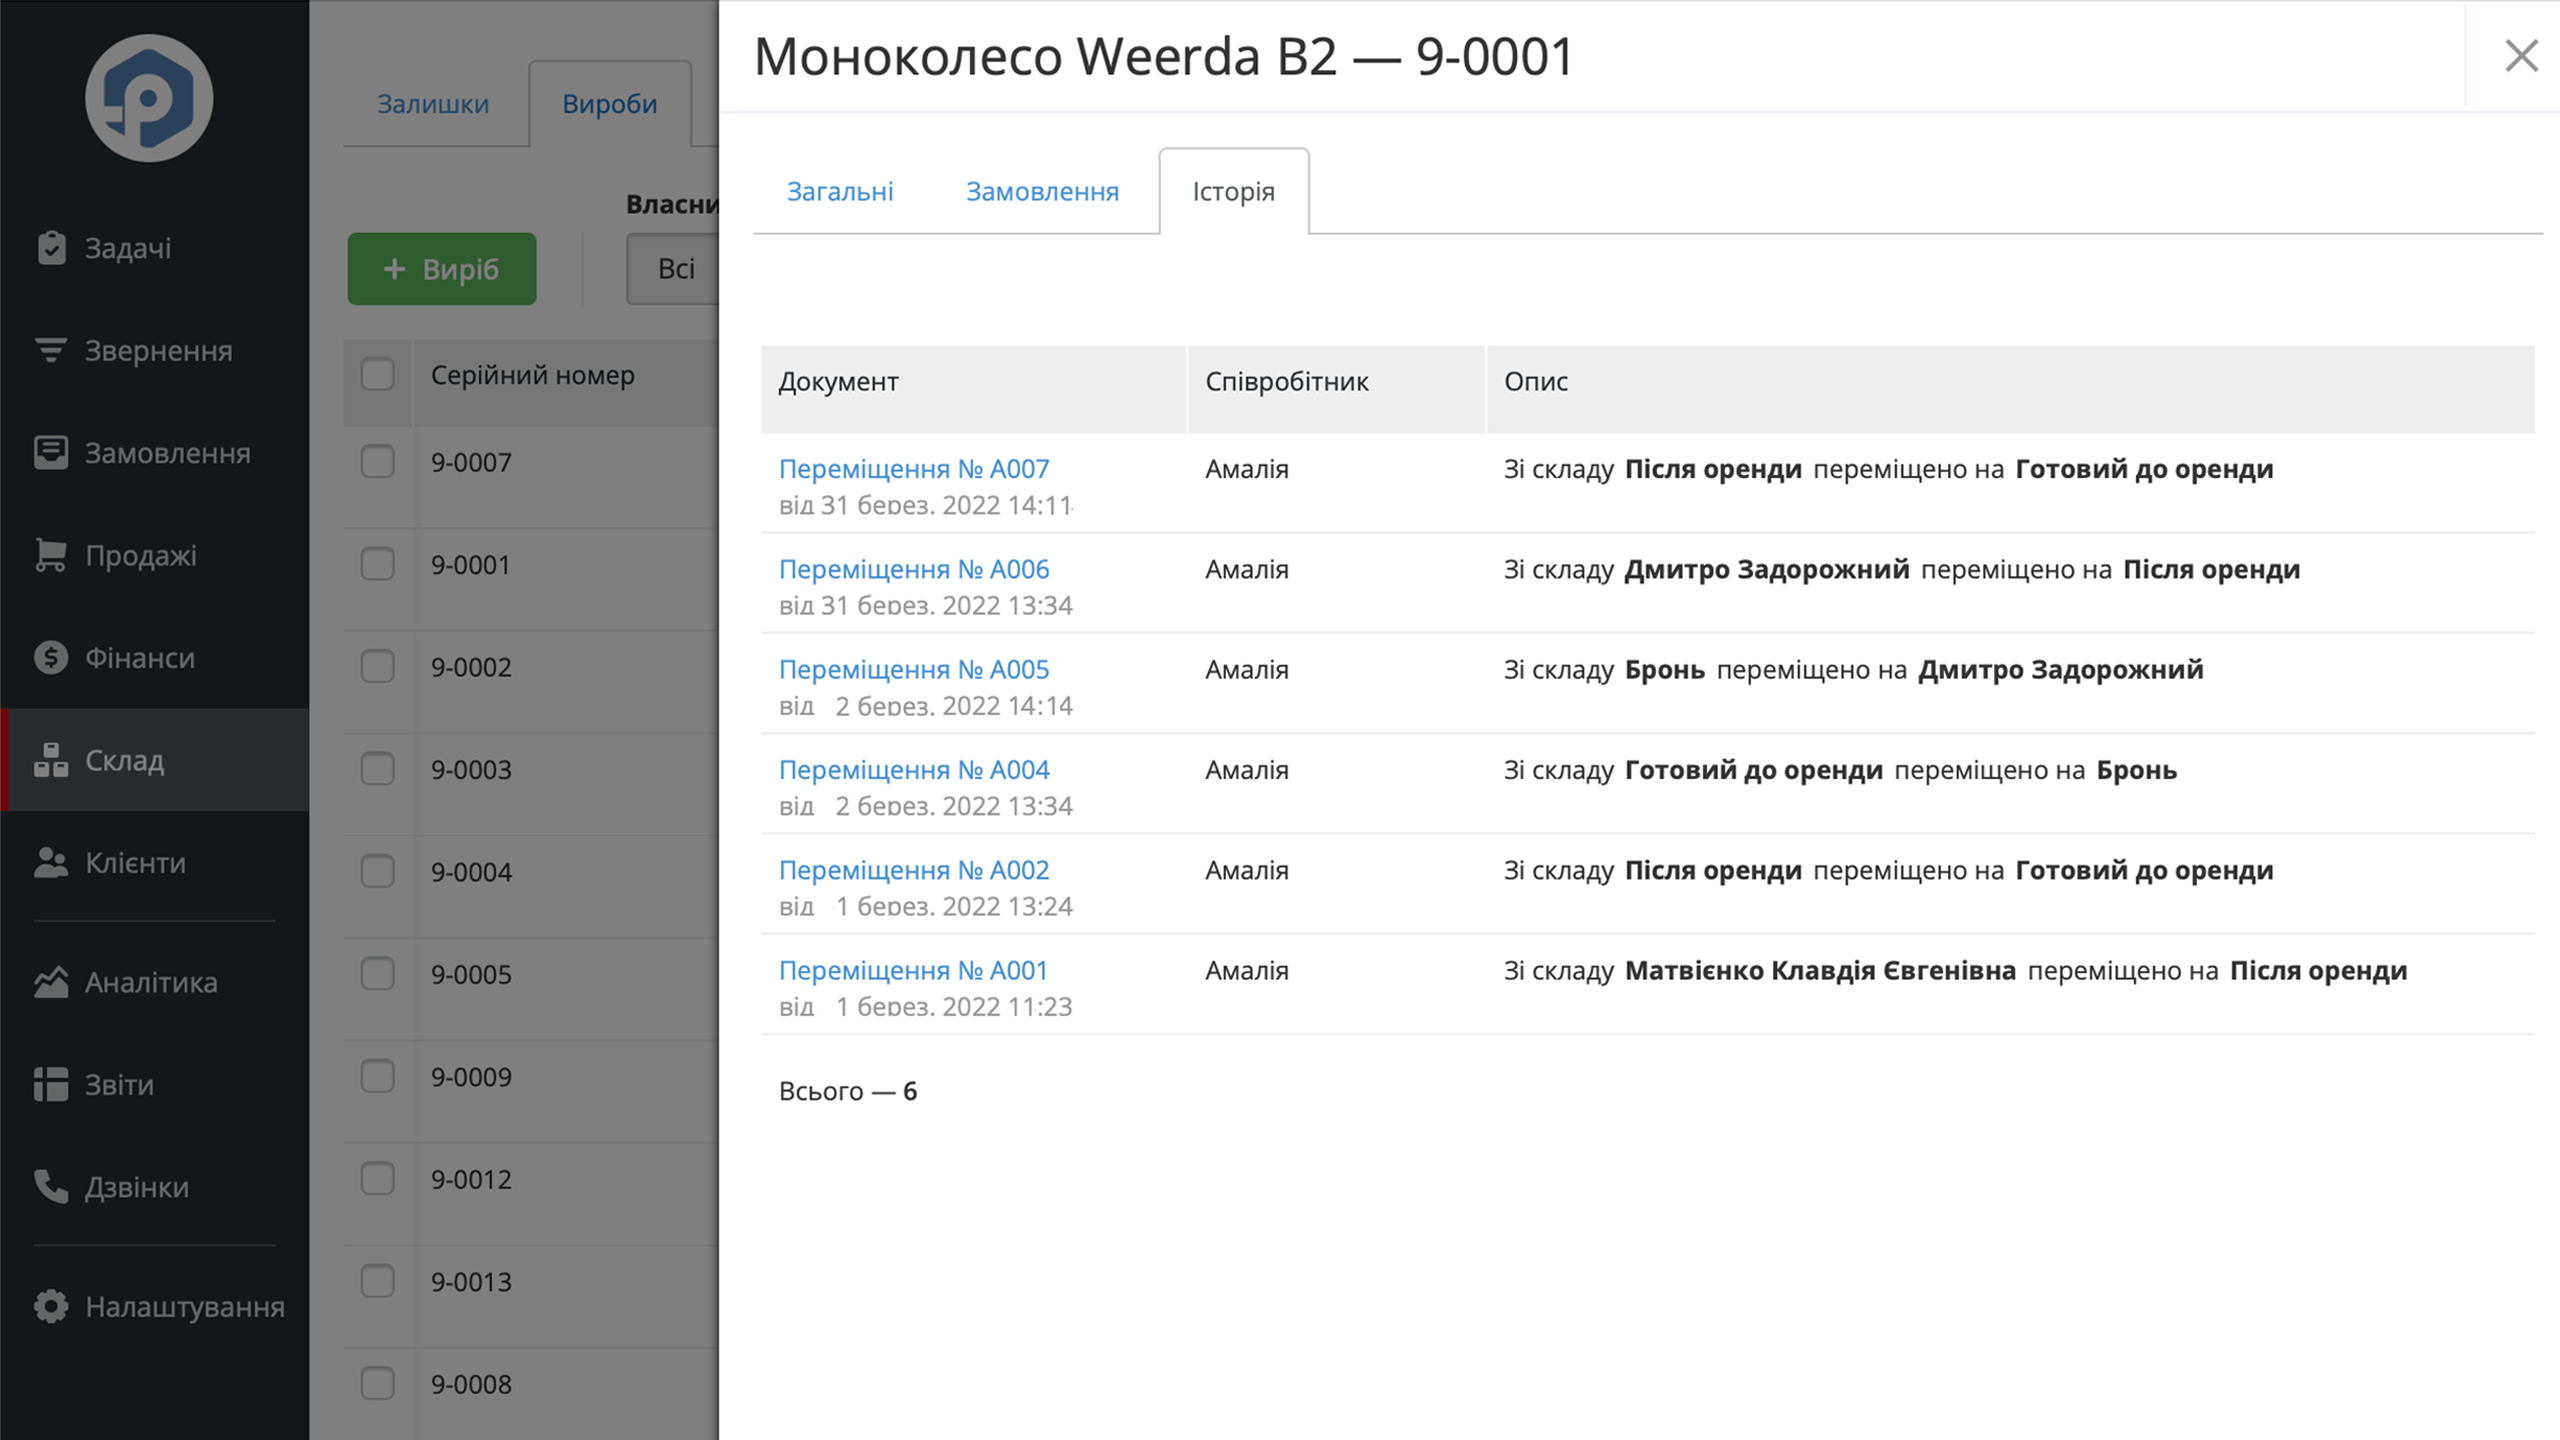Open link Переміщення № A001

[x=913, y=970]
